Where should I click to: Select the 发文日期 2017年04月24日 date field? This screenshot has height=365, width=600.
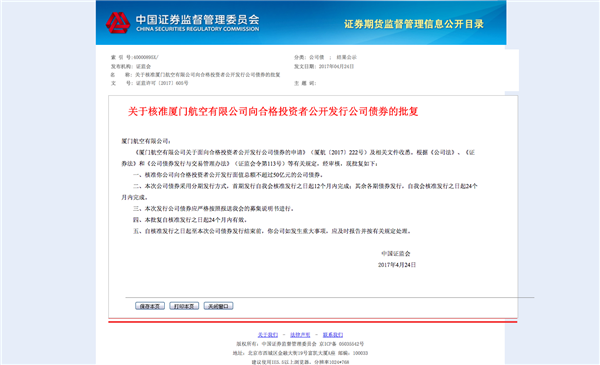[x=324, y=66]
